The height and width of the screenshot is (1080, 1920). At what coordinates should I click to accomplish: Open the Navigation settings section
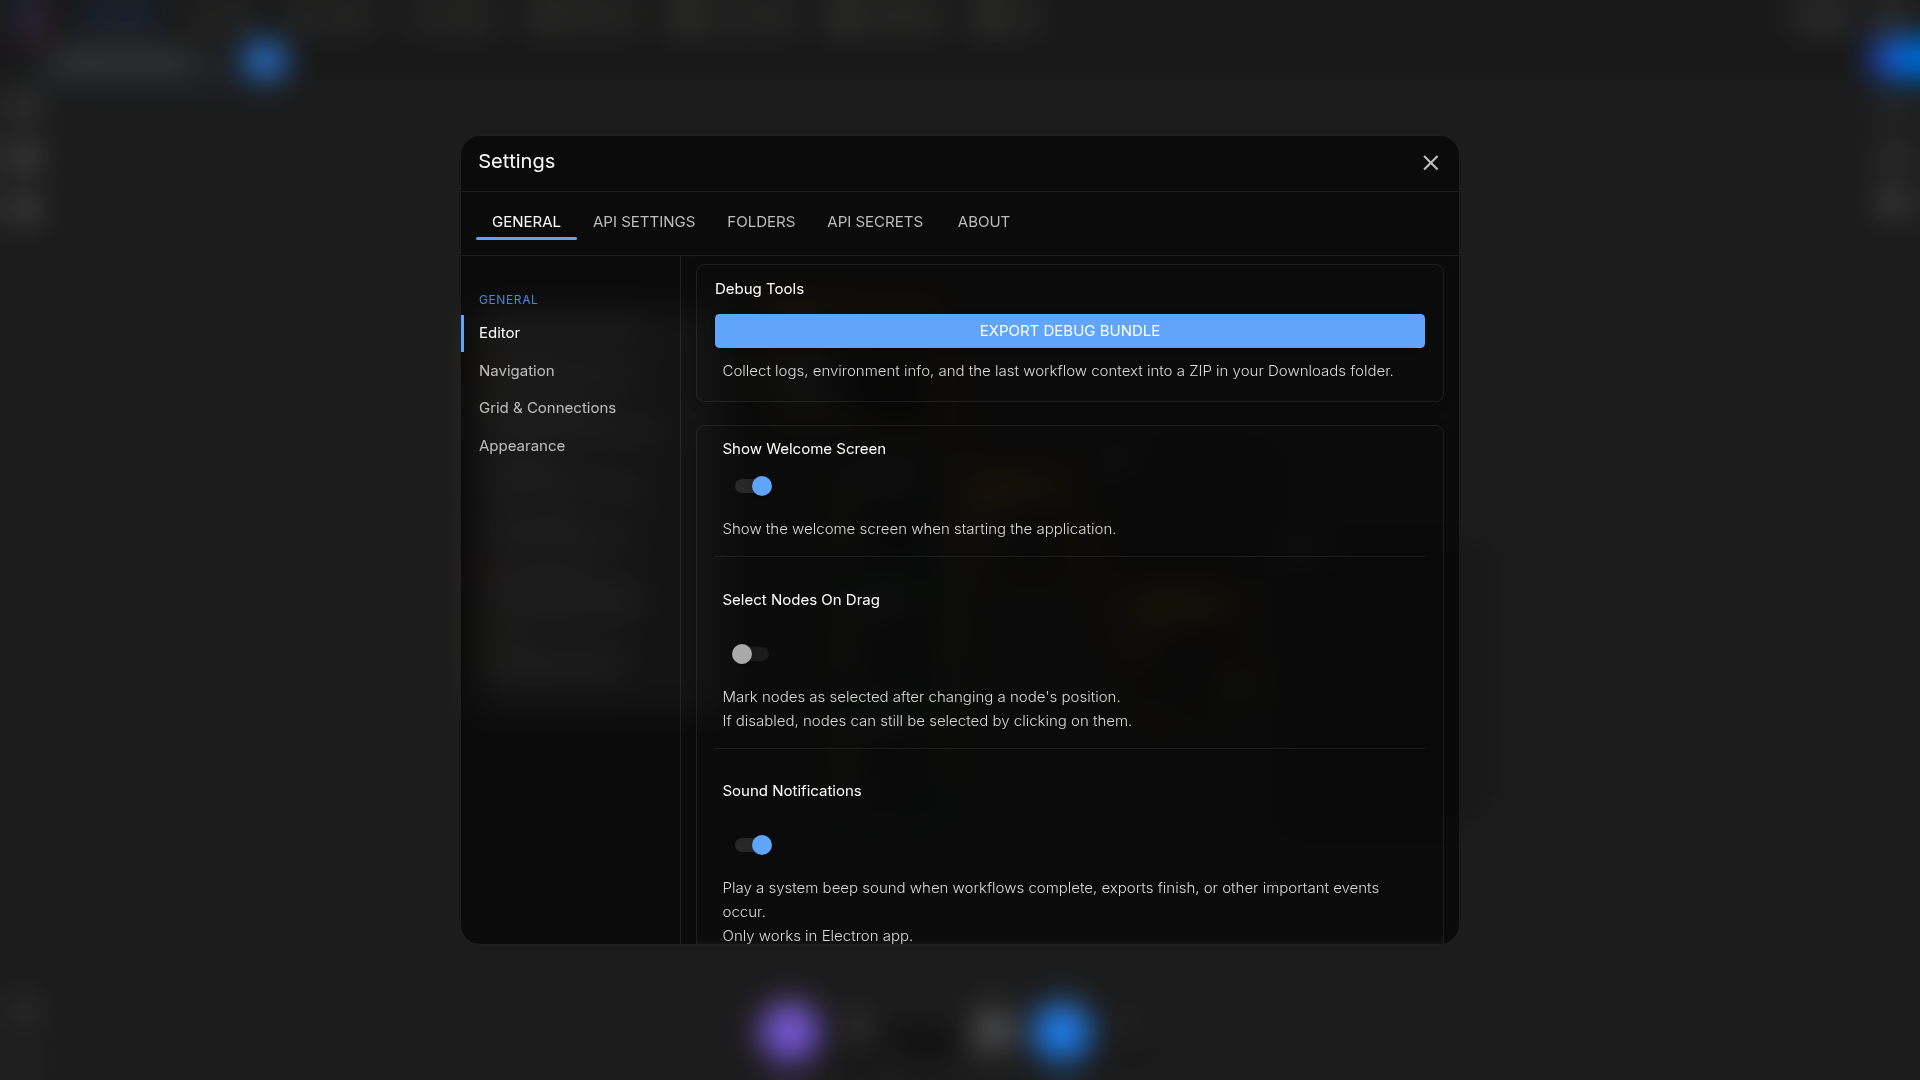click(x=516, y=371)
